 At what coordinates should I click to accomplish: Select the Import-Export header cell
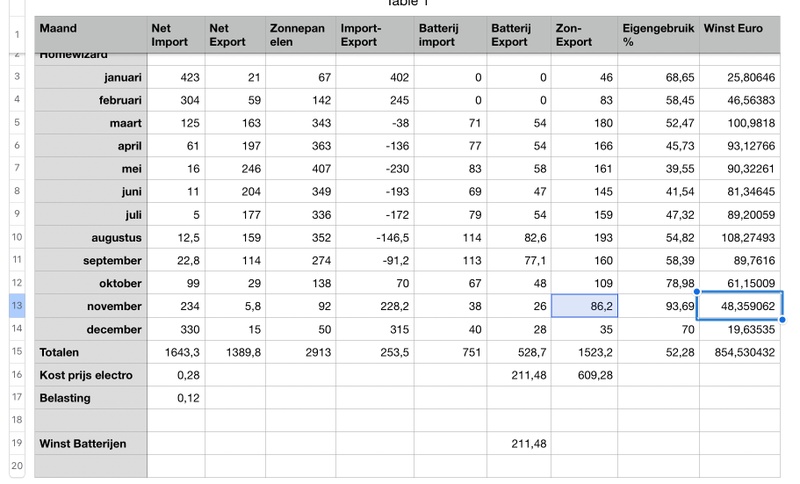[375, 35]
